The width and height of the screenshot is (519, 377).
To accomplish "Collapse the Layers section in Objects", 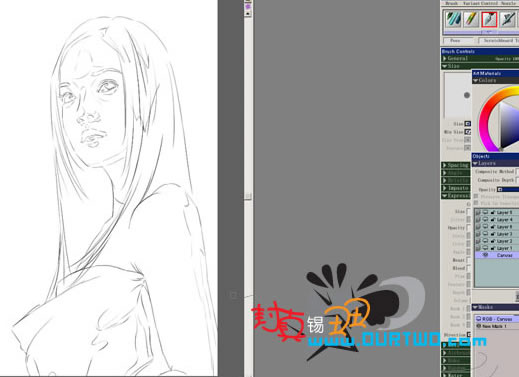I will (x=475, y=164).
